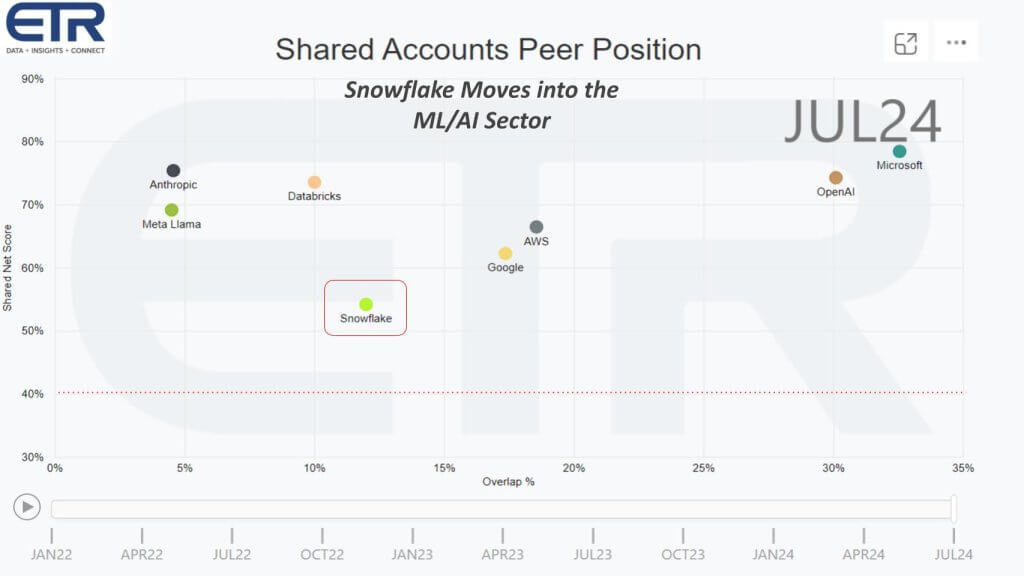
Task: Select the OpenAI data point
Action: pyautogui.click(x=835, y=178)
